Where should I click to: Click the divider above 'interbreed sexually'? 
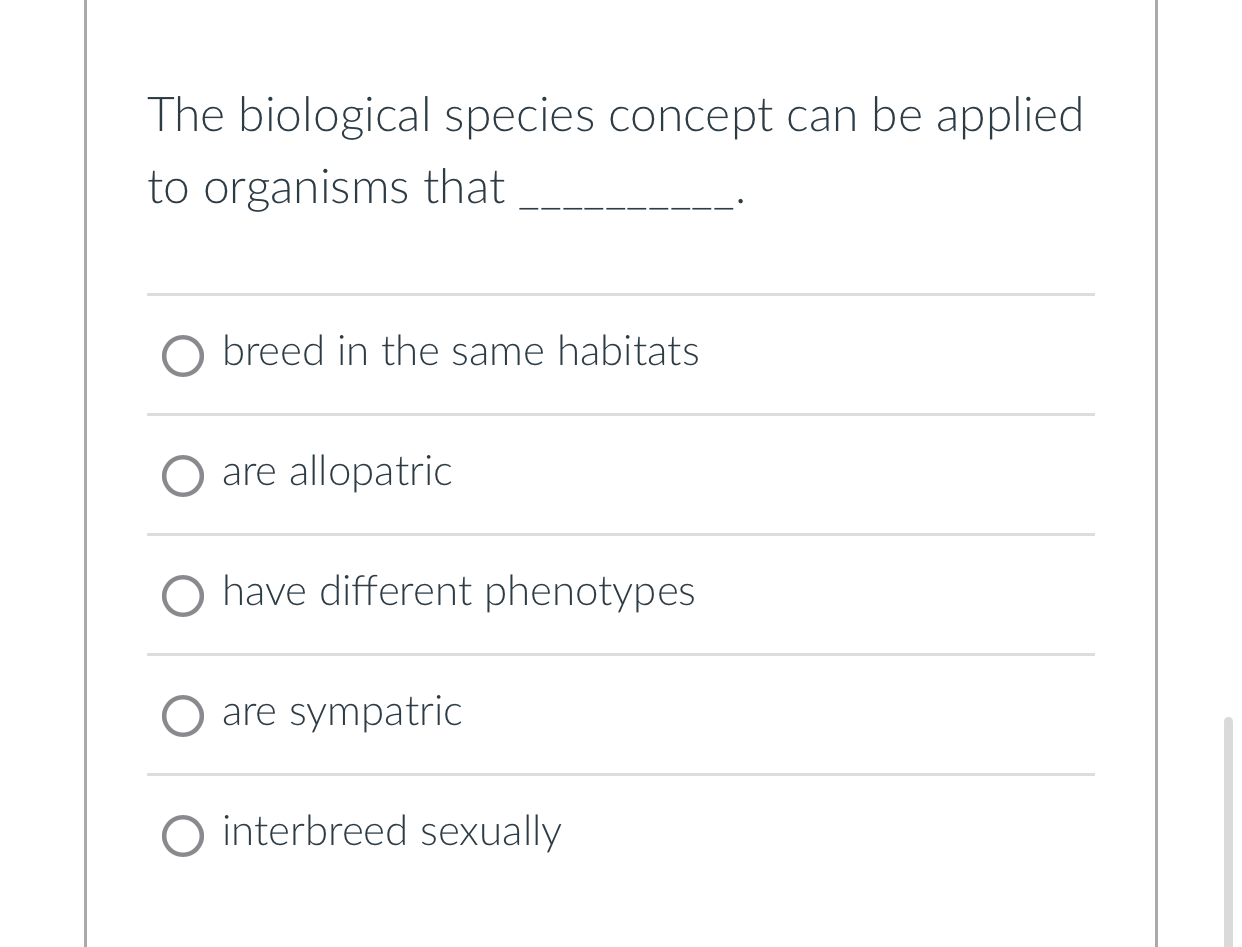tap(620, 775)
